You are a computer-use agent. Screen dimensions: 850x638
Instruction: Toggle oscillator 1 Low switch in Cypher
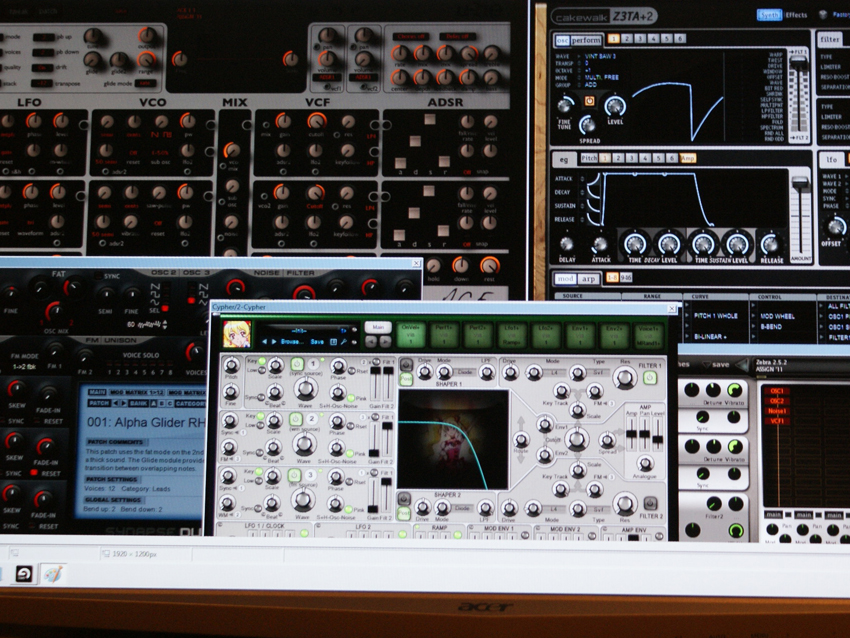pos(262,370)
